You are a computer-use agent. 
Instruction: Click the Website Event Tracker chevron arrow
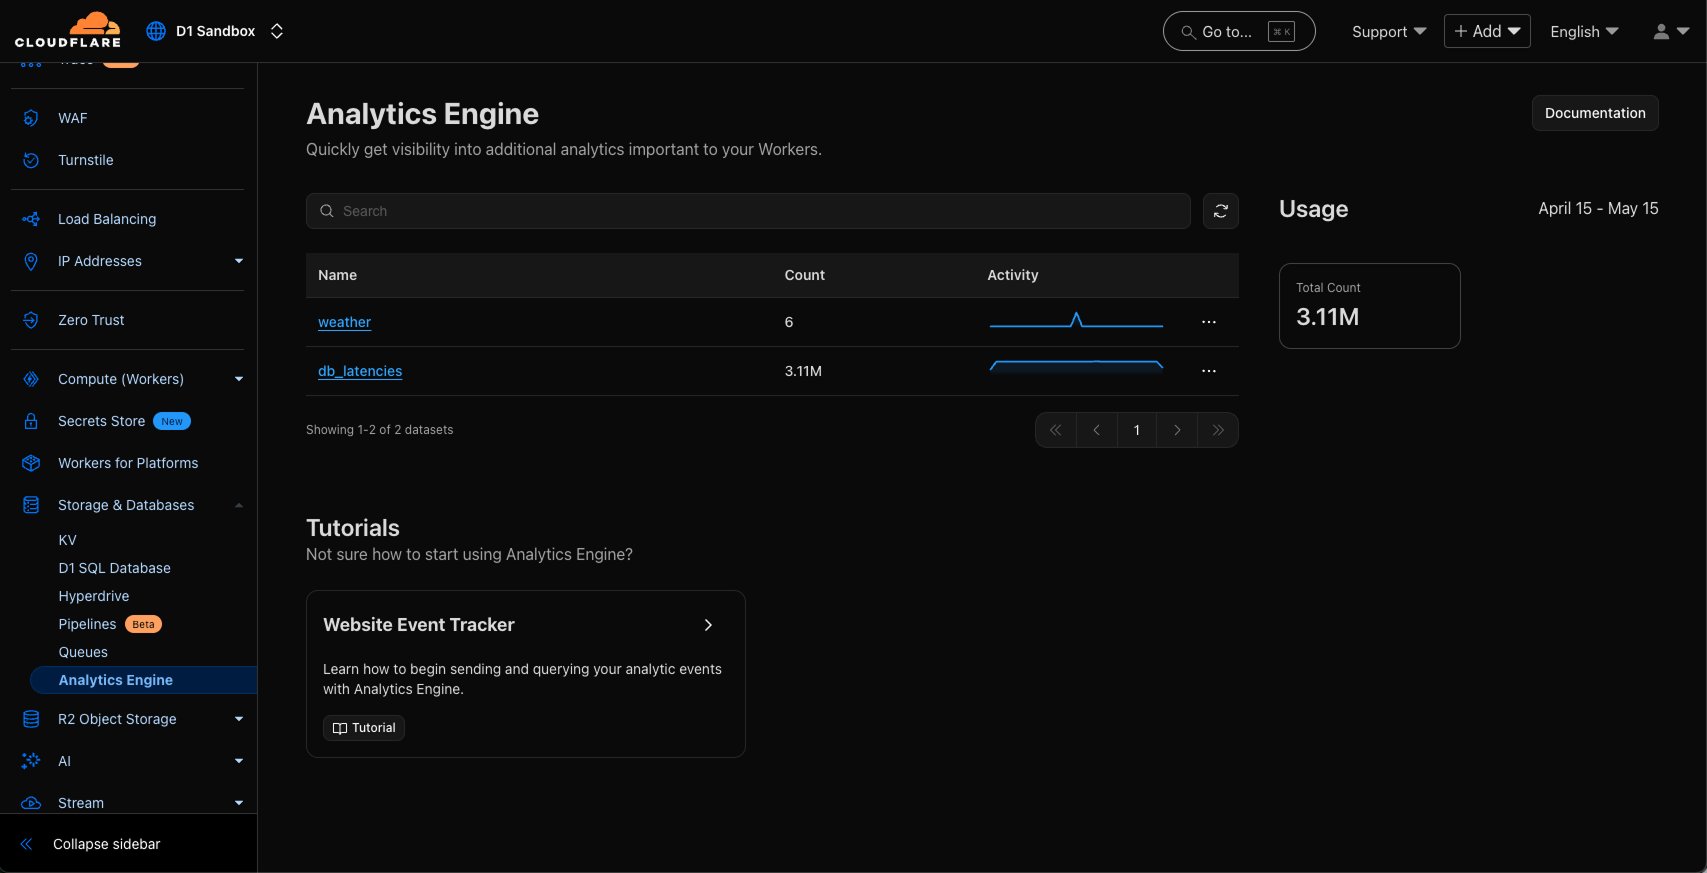point(708,625)
